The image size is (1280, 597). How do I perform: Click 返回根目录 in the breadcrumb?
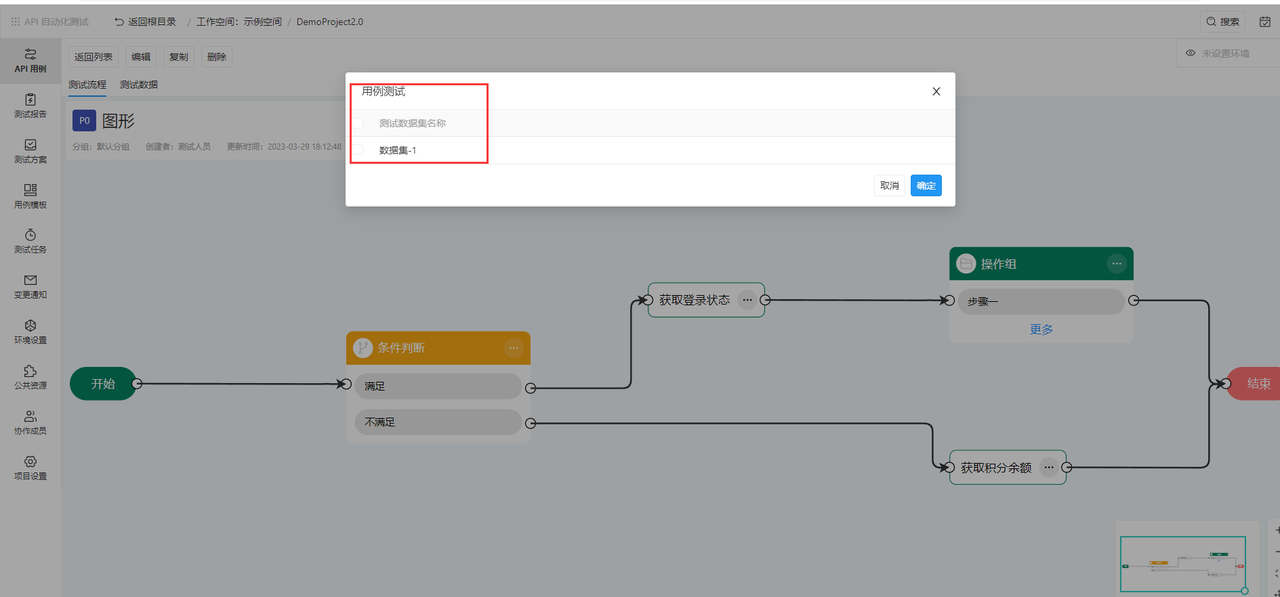point(146,21)
